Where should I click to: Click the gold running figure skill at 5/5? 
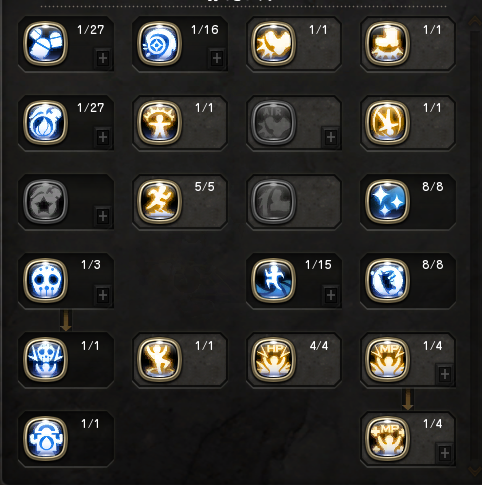tap(159, 201)
